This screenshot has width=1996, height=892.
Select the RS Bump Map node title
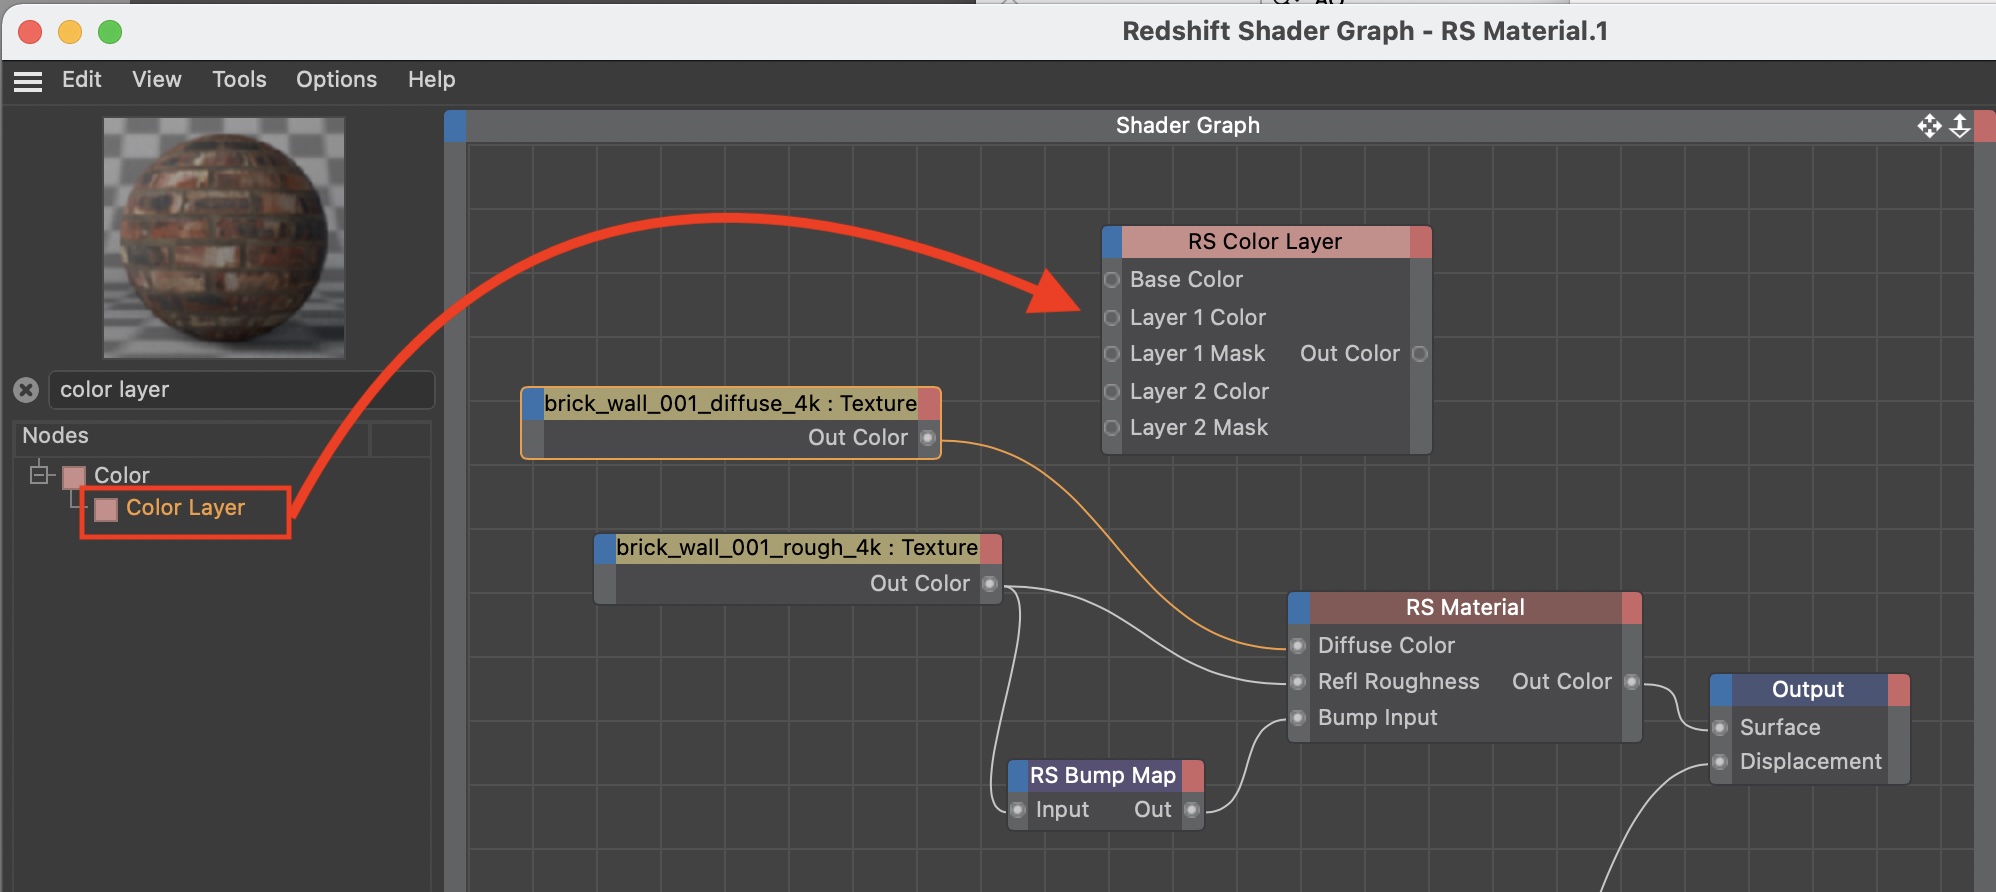[1102, 776]
